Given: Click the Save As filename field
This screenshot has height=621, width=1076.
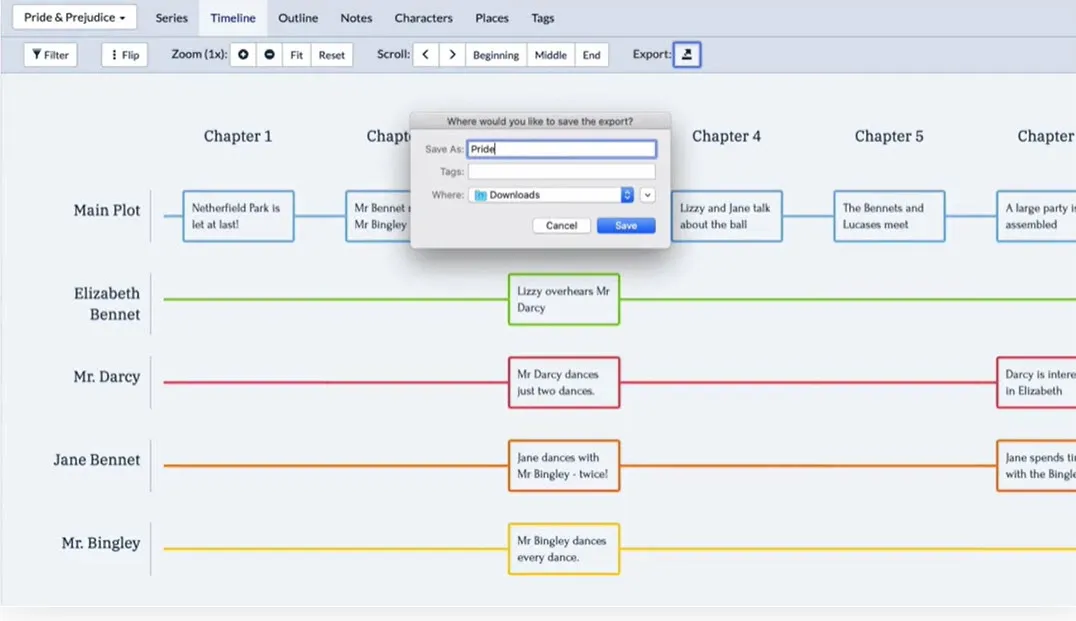Looking at the screenshot, I should point(561,149).
